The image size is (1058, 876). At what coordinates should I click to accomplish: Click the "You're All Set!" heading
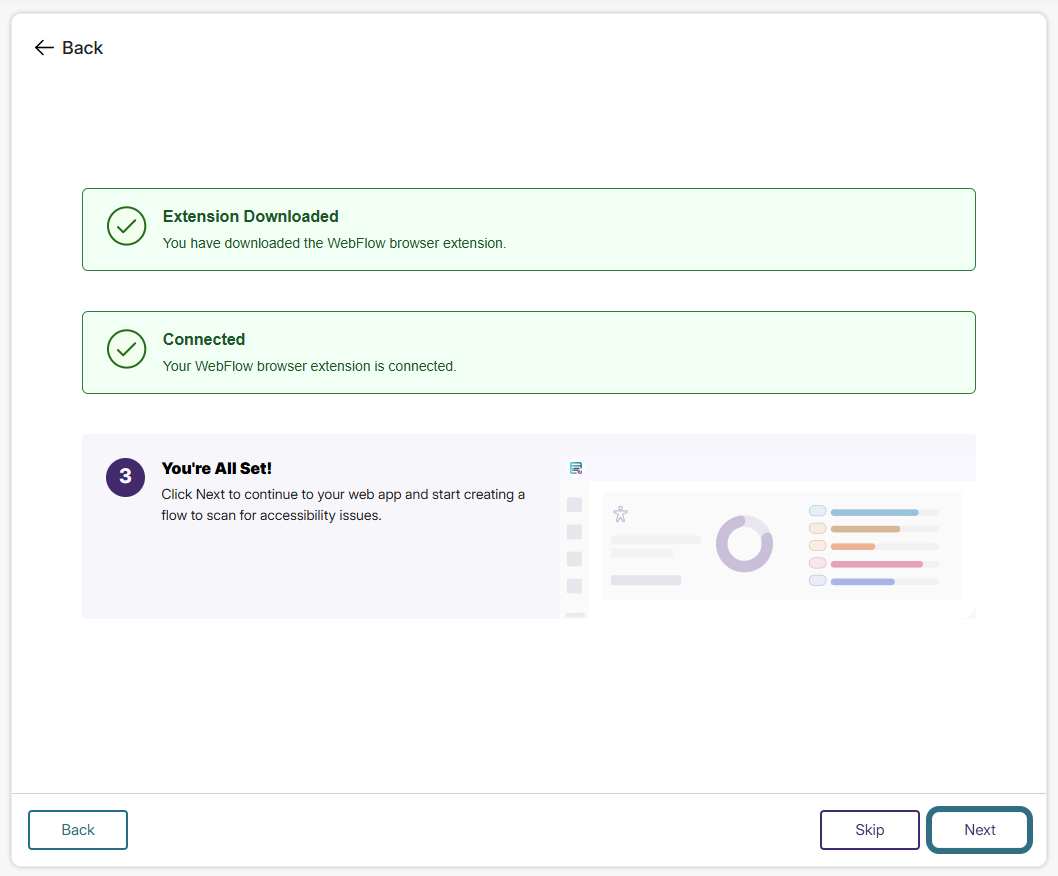click(x=217, y=468)
